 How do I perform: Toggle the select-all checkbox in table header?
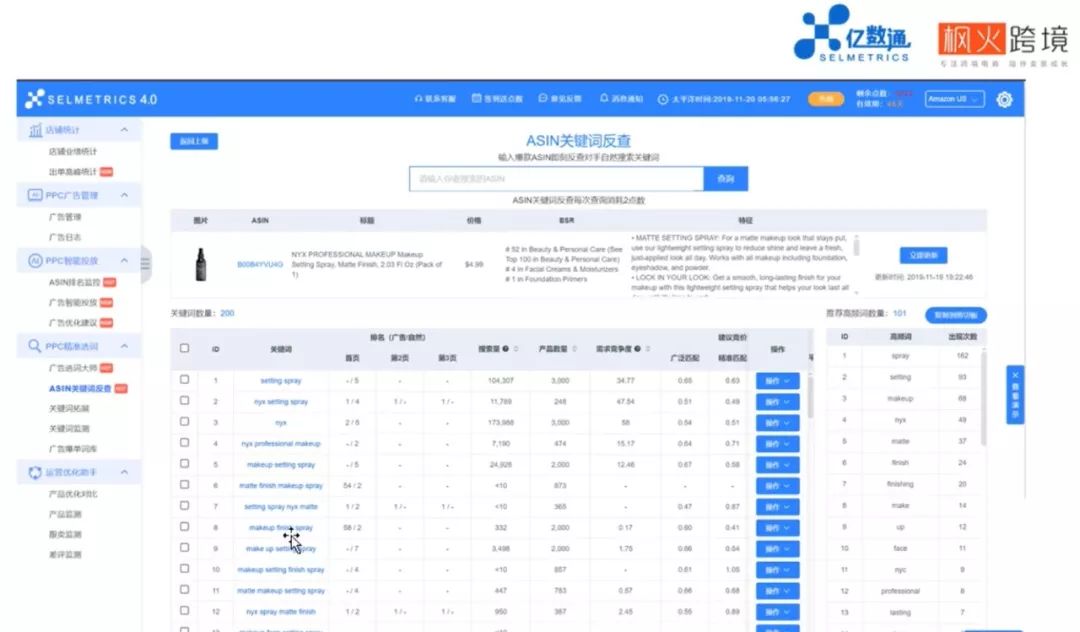[x=184, y=348]
